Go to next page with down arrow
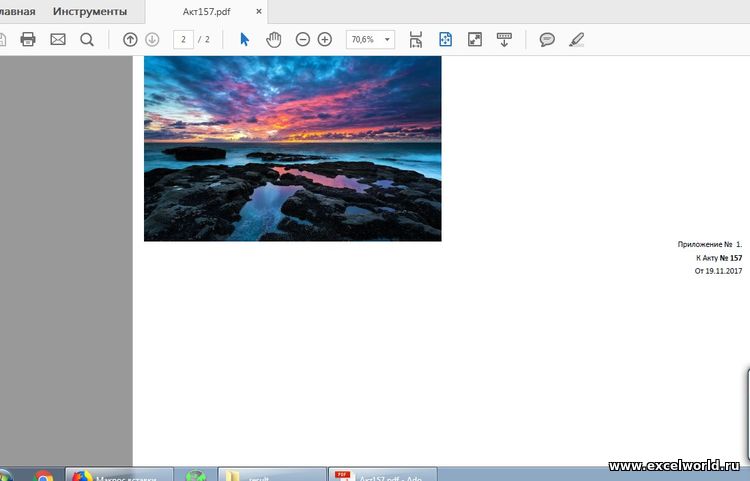The height and width of the screenshot is (481, 750). [152, 39]
